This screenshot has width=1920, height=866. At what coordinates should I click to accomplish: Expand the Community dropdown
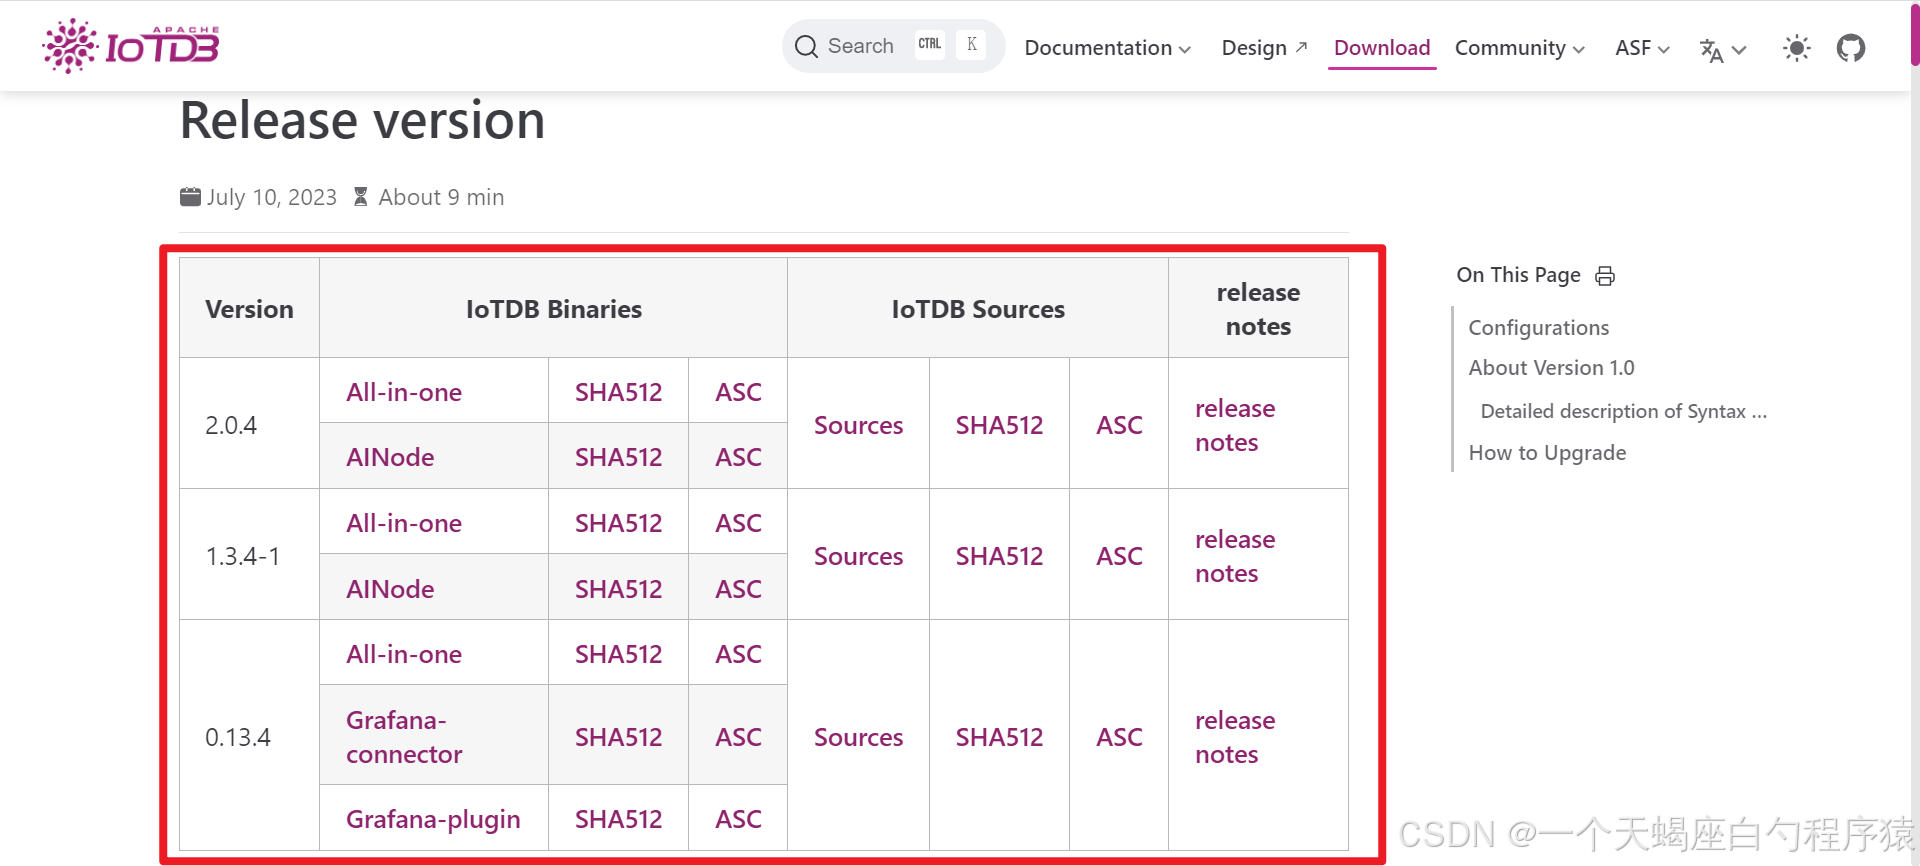(x=1519, y=48)
